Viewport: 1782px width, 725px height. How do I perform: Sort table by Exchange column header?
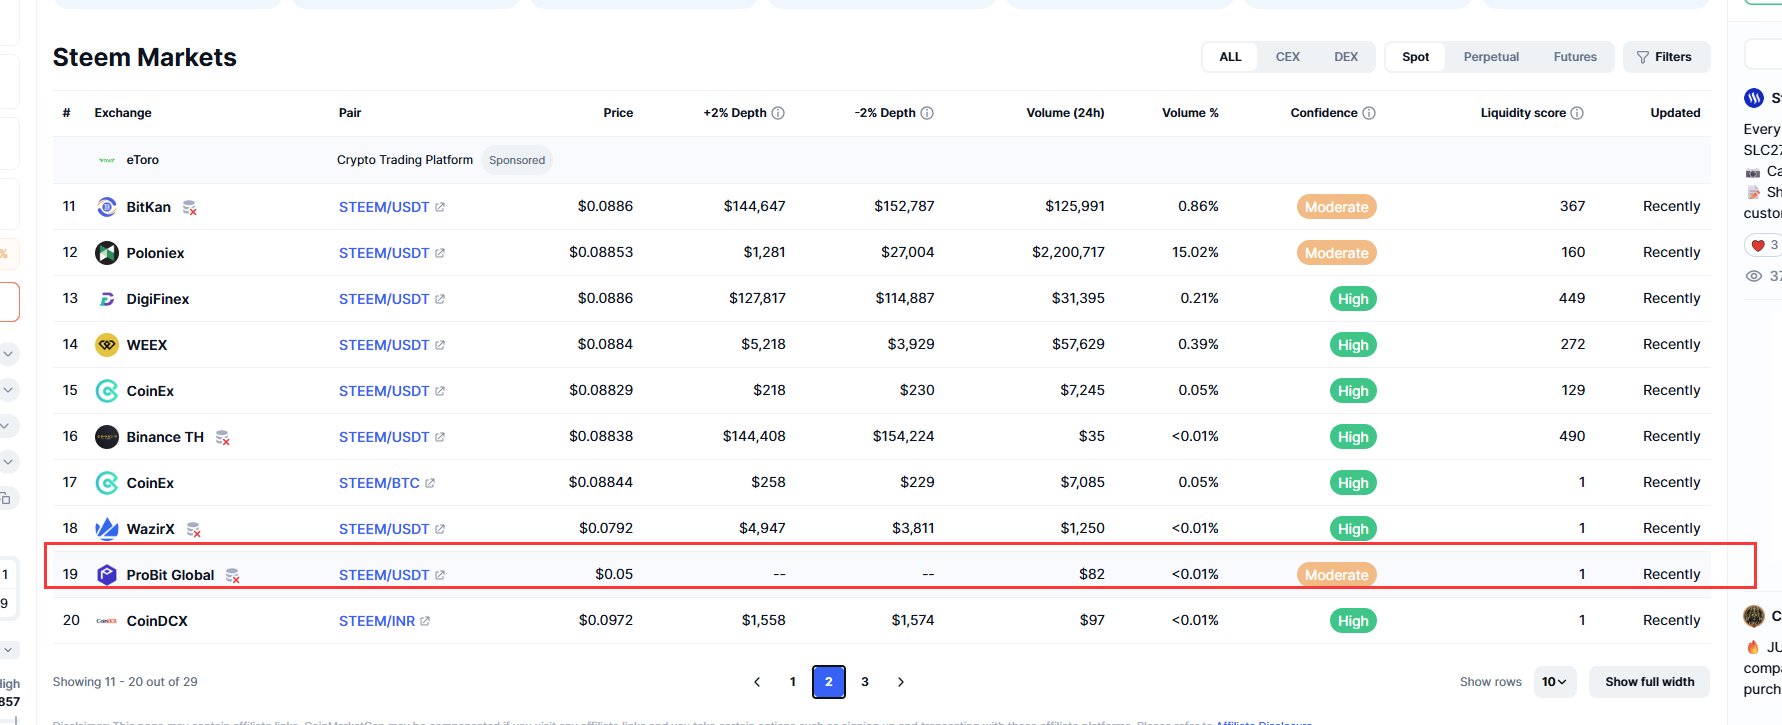click(123, 113)
